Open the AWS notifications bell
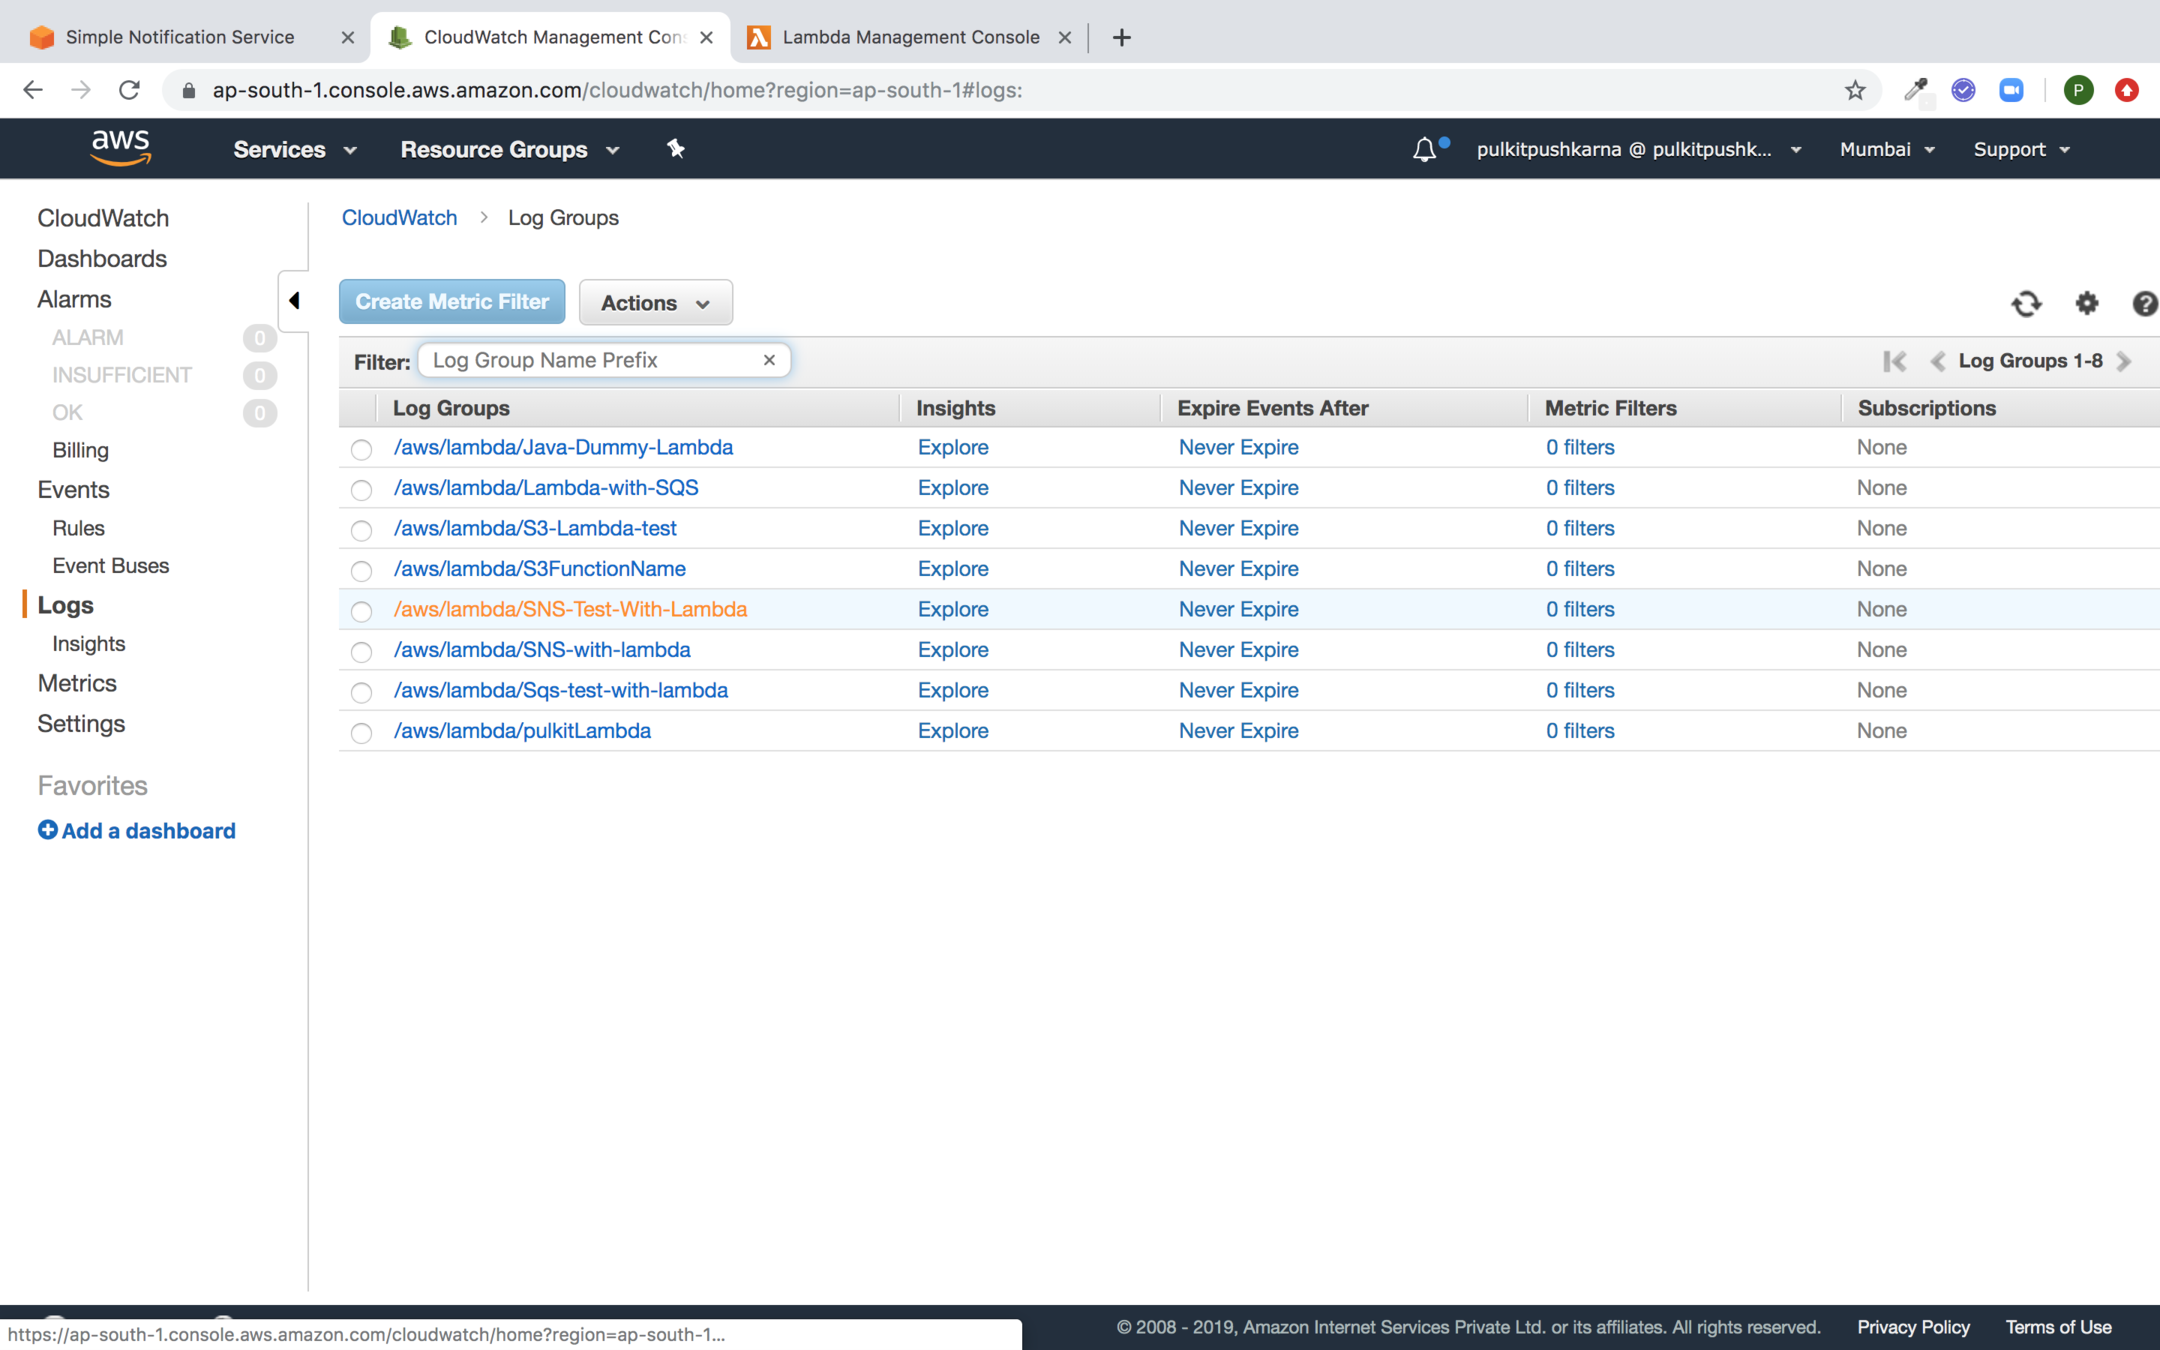Viewport: 2160px width, 1350px height. pos(1424,150)
